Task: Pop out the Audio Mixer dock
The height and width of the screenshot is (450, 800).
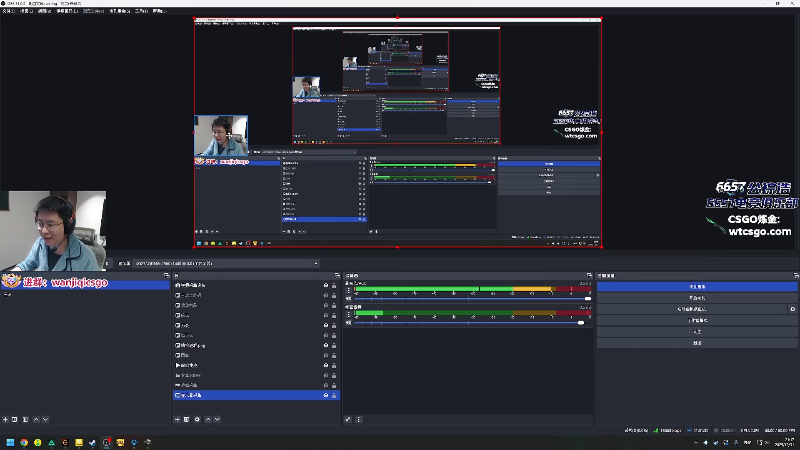Action: click(x=589, y=276)
